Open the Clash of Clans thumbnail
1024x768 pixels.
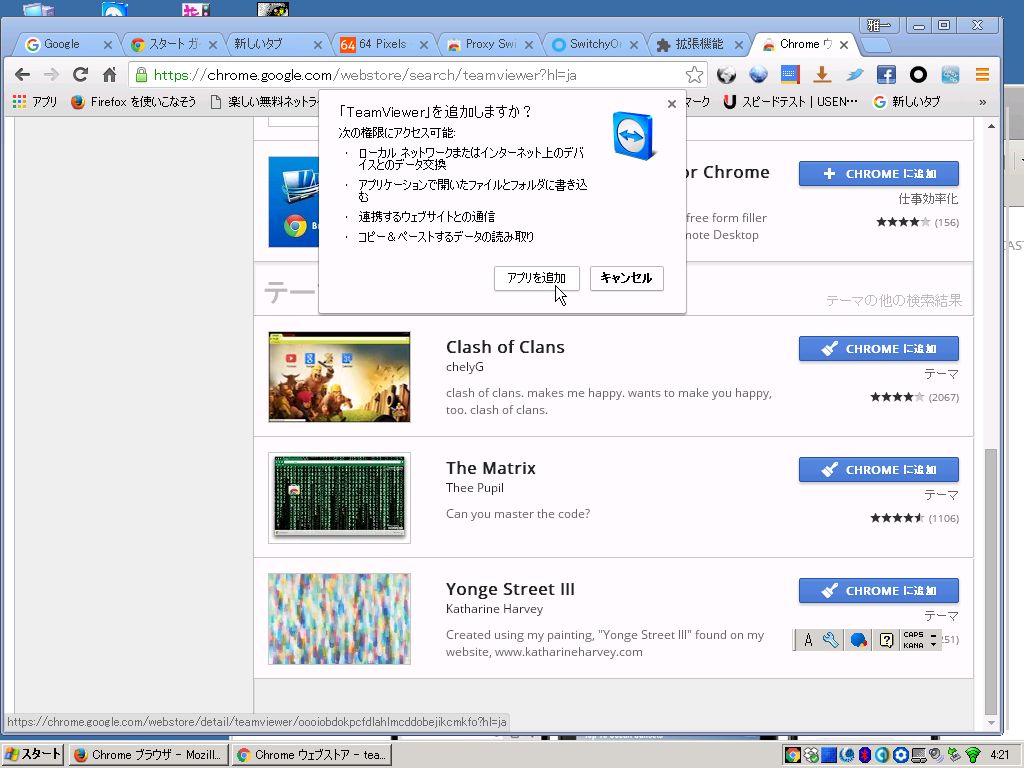339,377
